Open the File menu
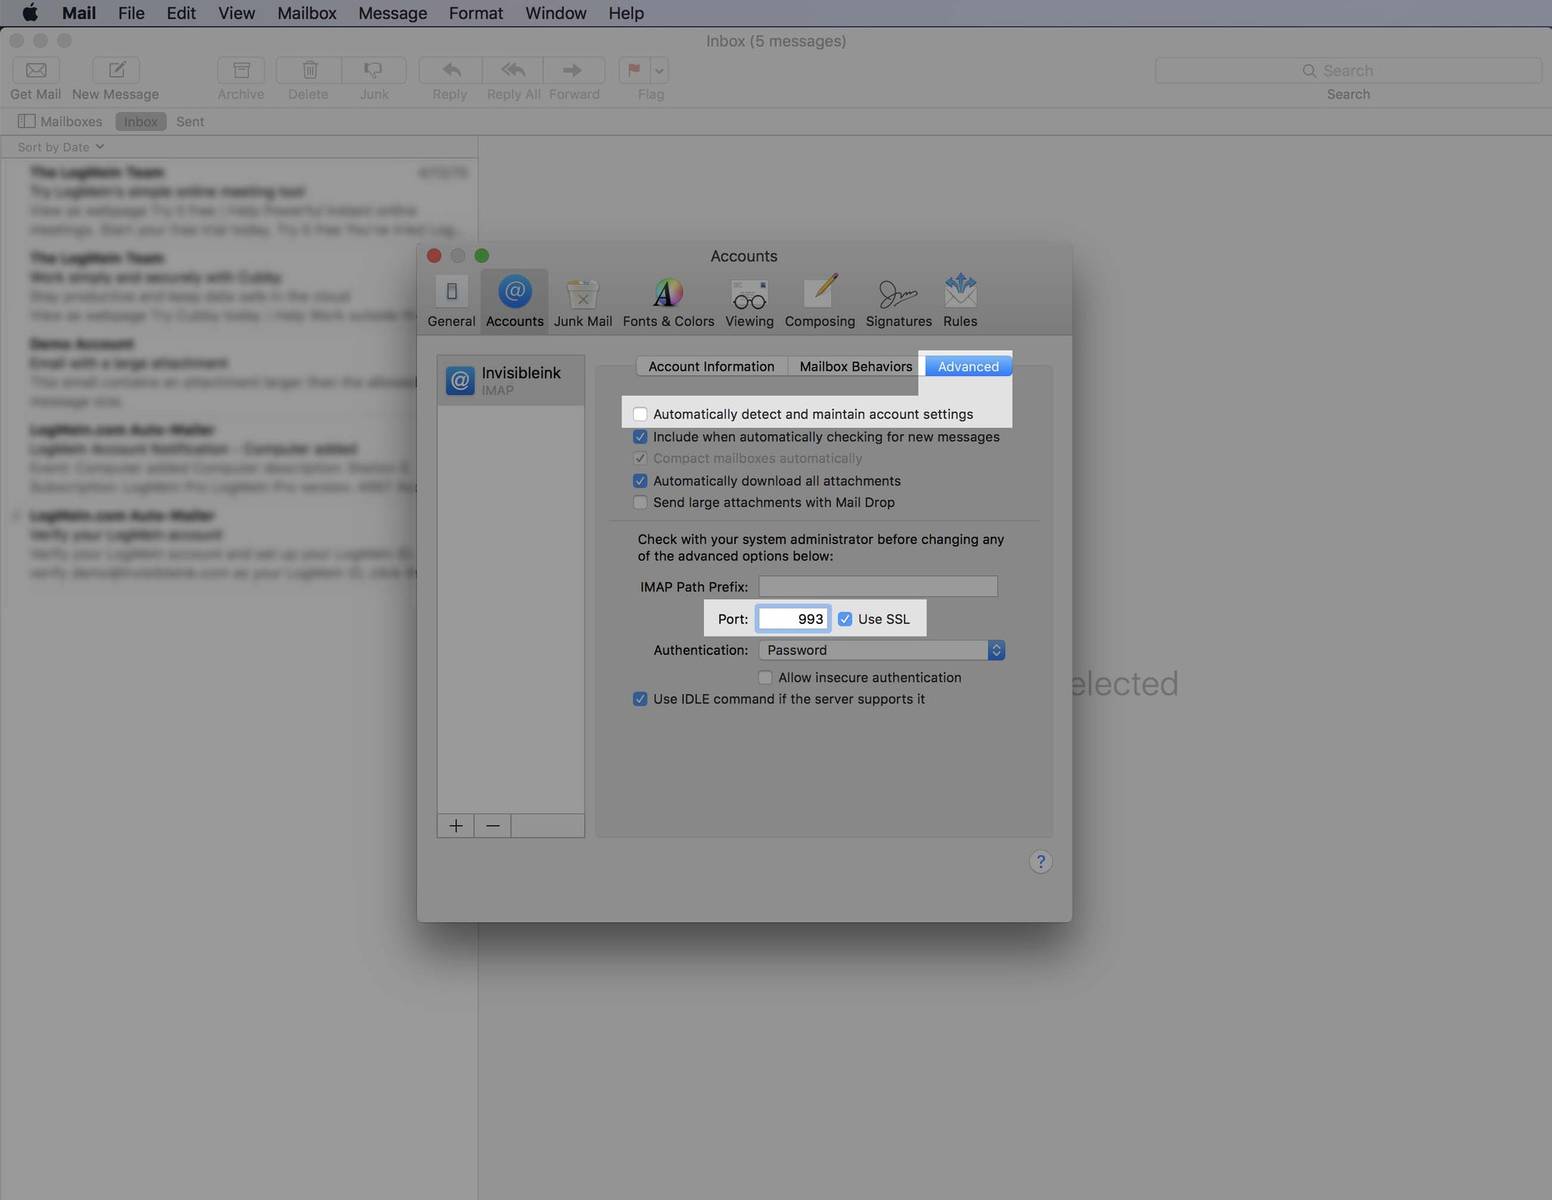The width and height of the screenshot is (1552, 1200). 131,13
